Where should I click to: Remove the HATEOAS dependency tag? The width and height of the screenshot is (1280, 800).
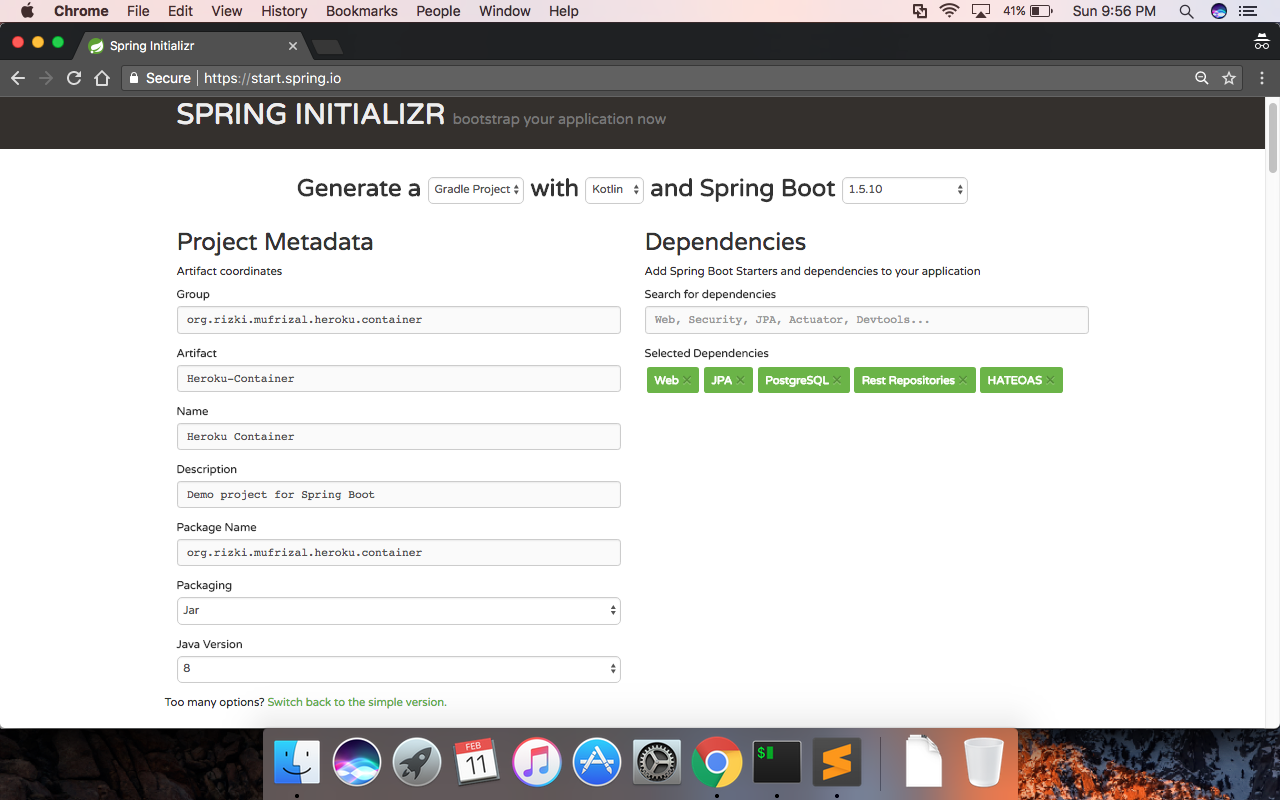point(1051,381)
